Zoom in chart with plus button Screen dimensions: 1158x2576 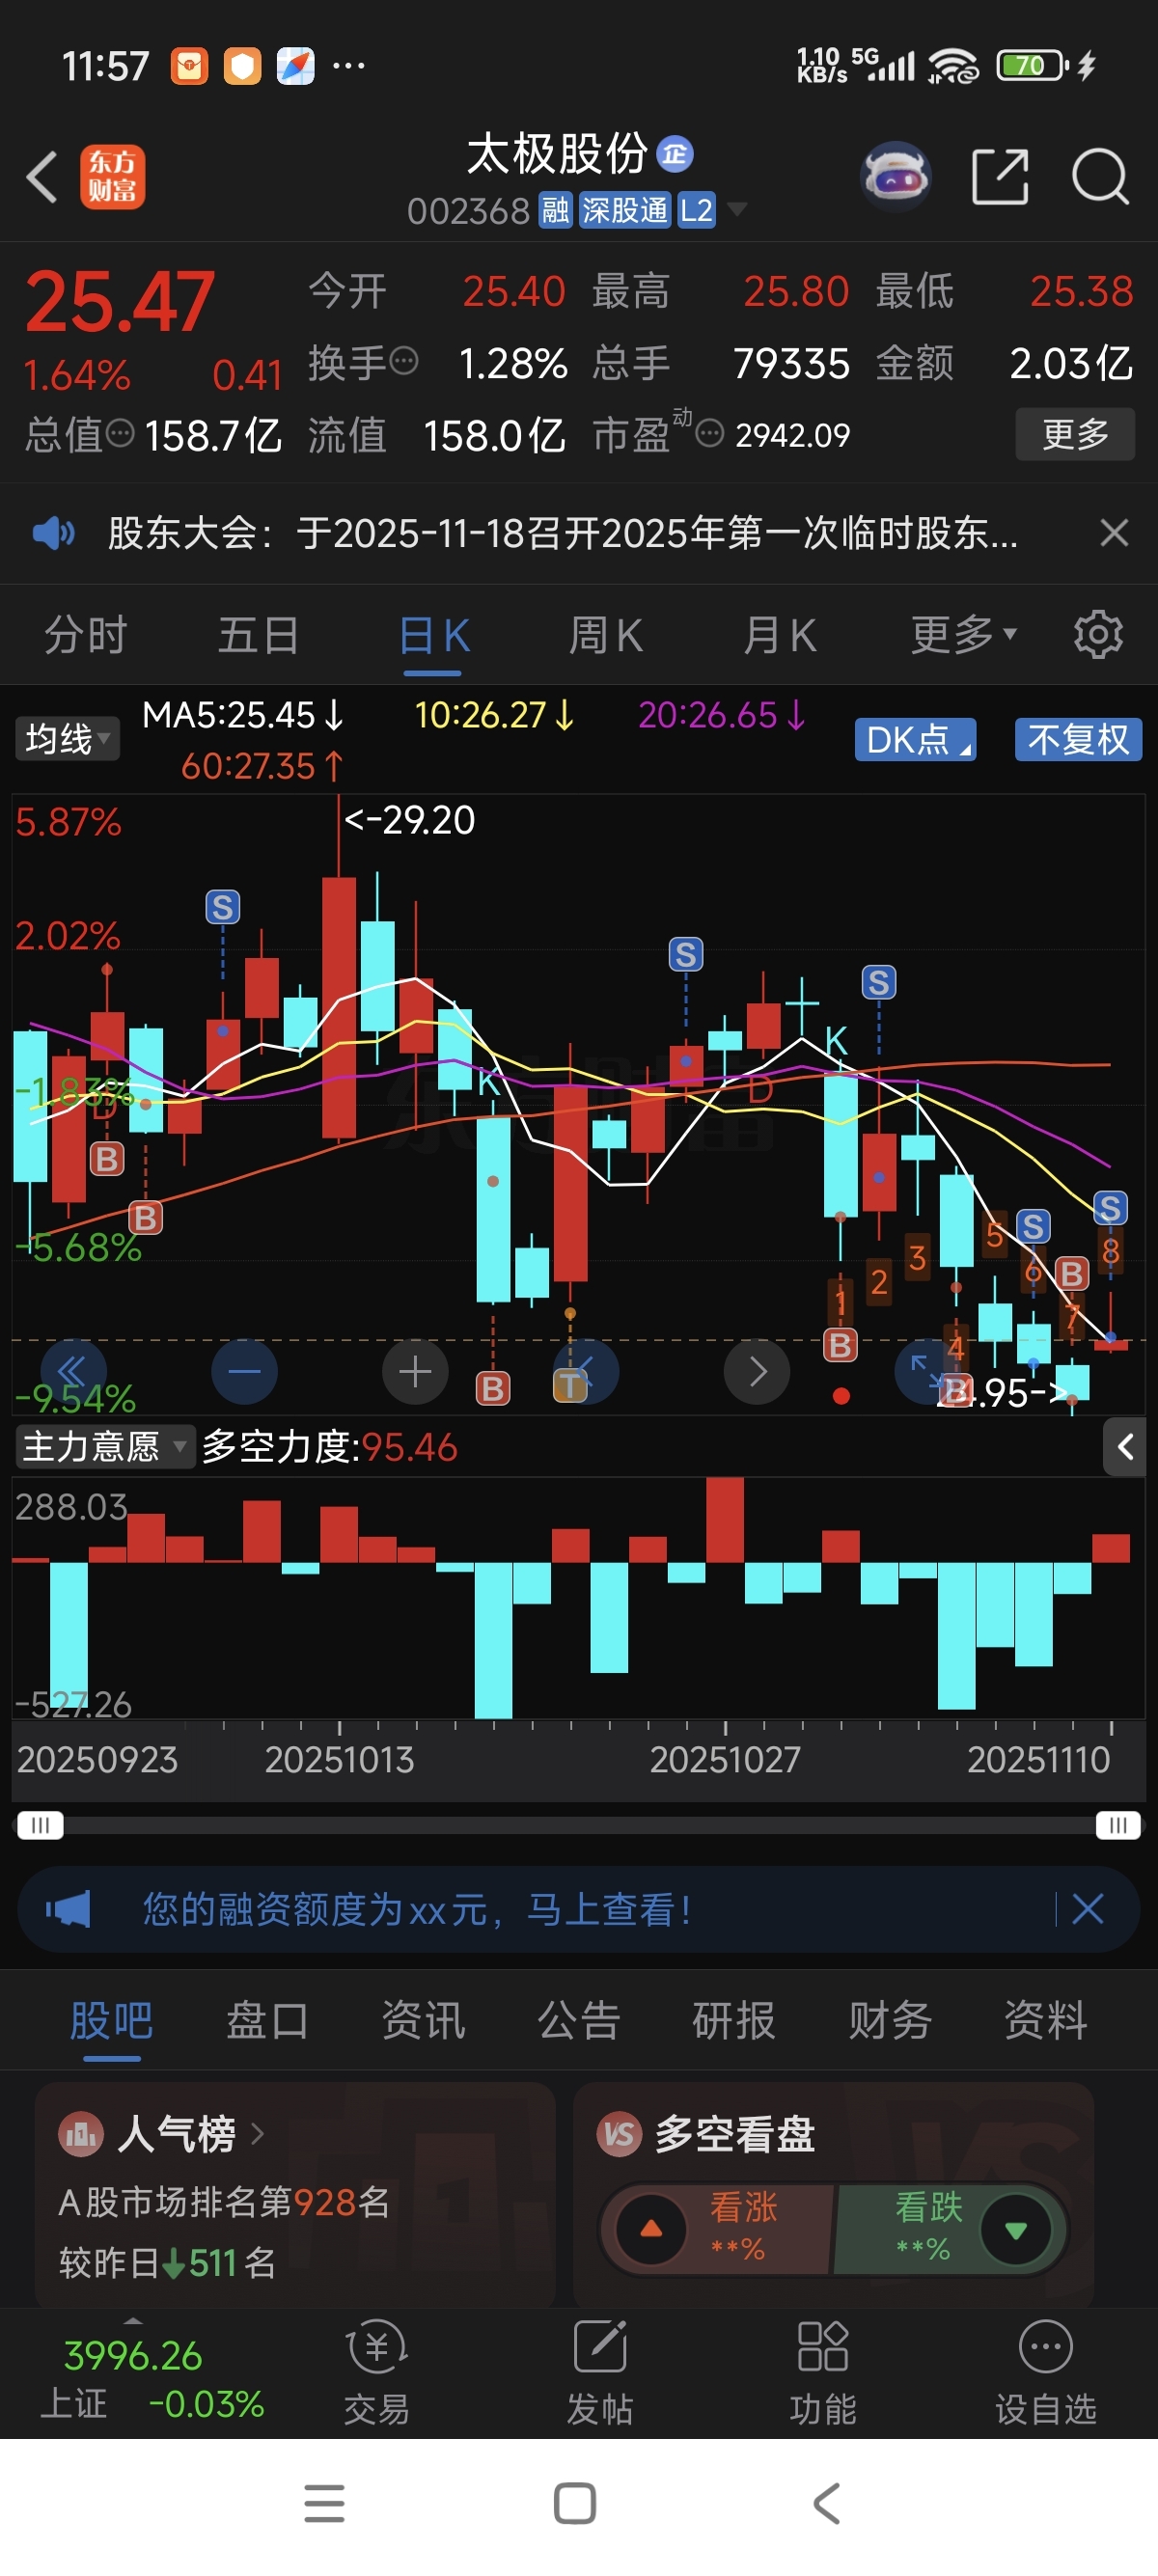tap(415, 1371)
